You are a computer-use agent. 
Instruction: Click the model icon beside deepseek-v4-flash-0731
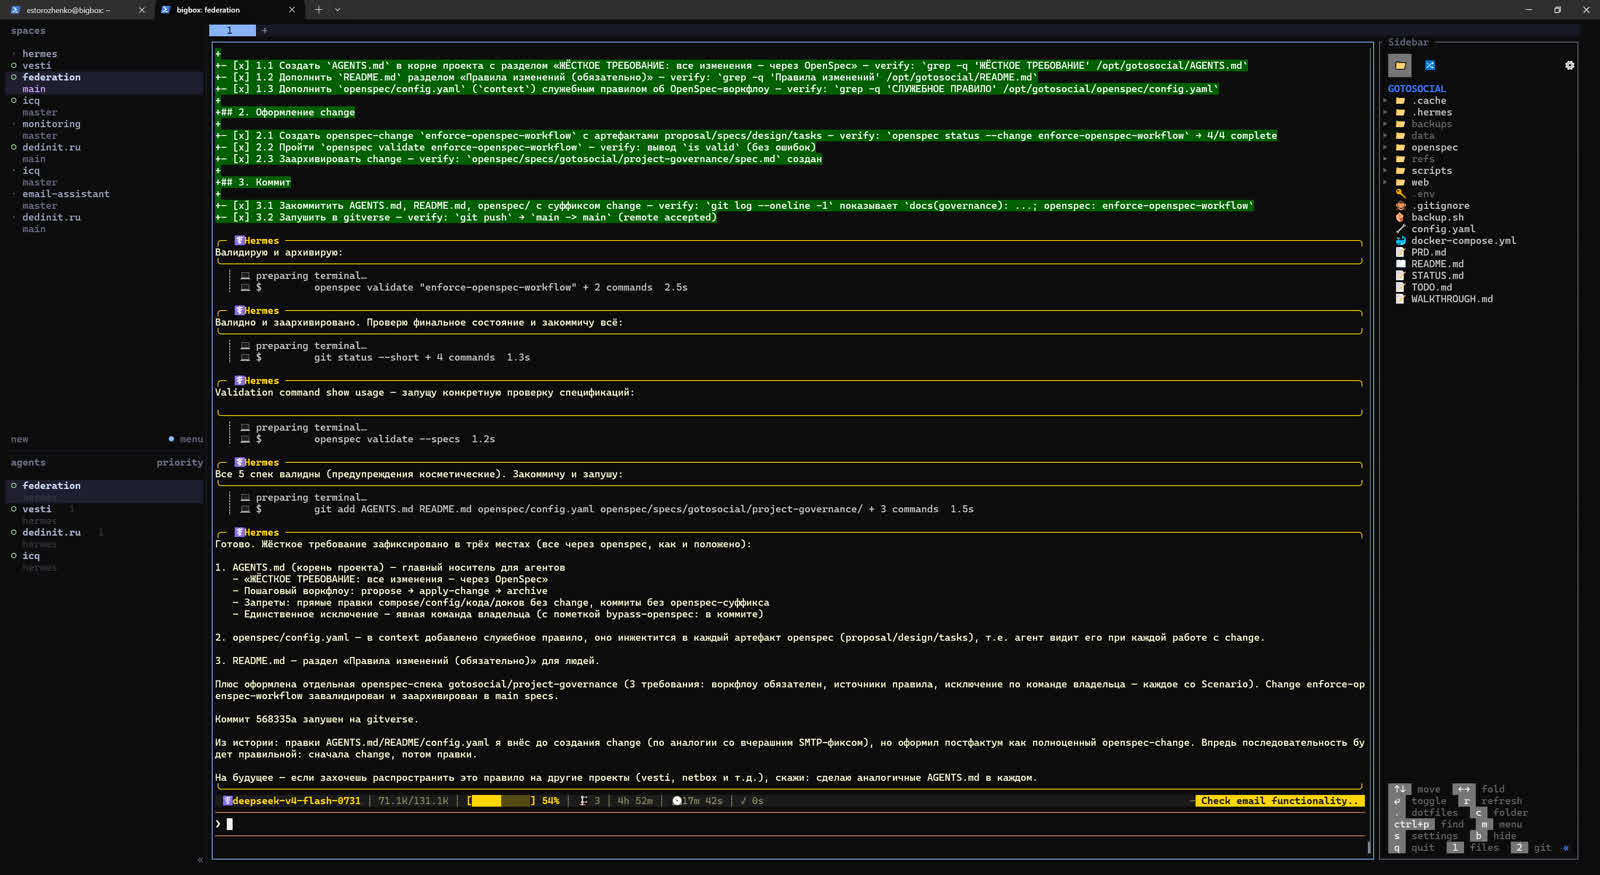pyautogui.click(x=228, y=801)
